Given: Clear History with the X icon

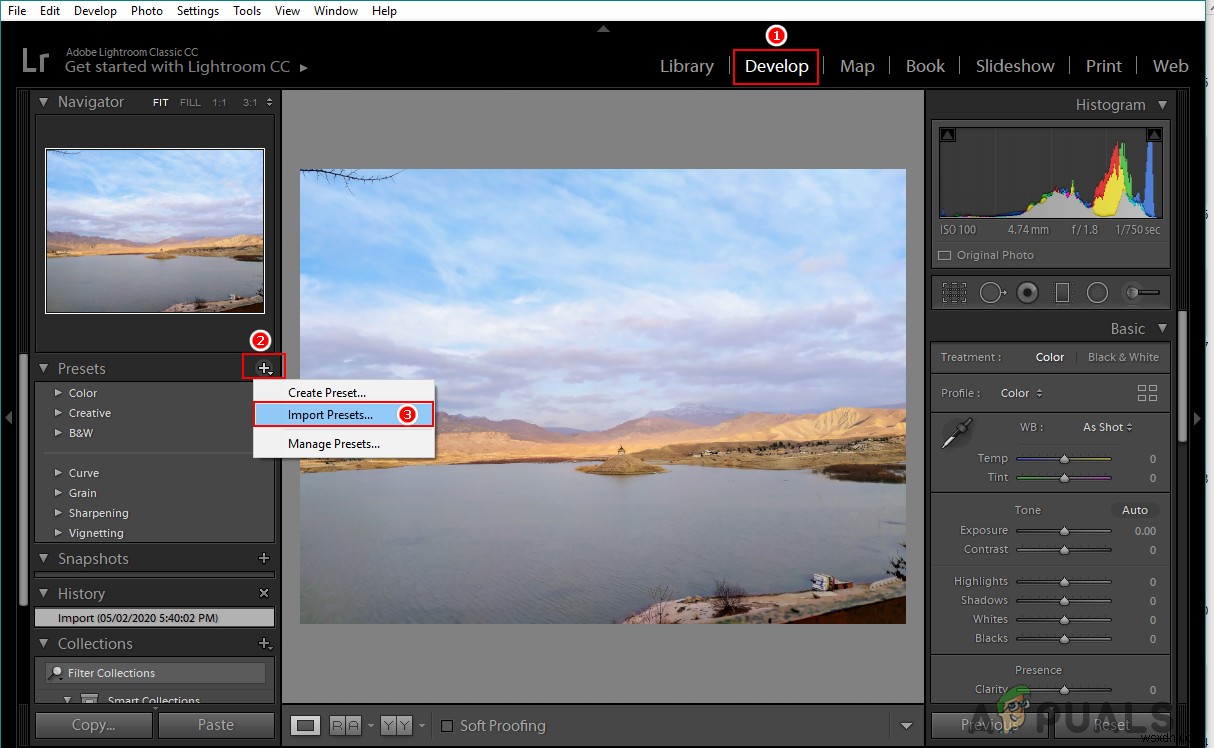Looking at the screenshot, I should [x=264, y=593].
